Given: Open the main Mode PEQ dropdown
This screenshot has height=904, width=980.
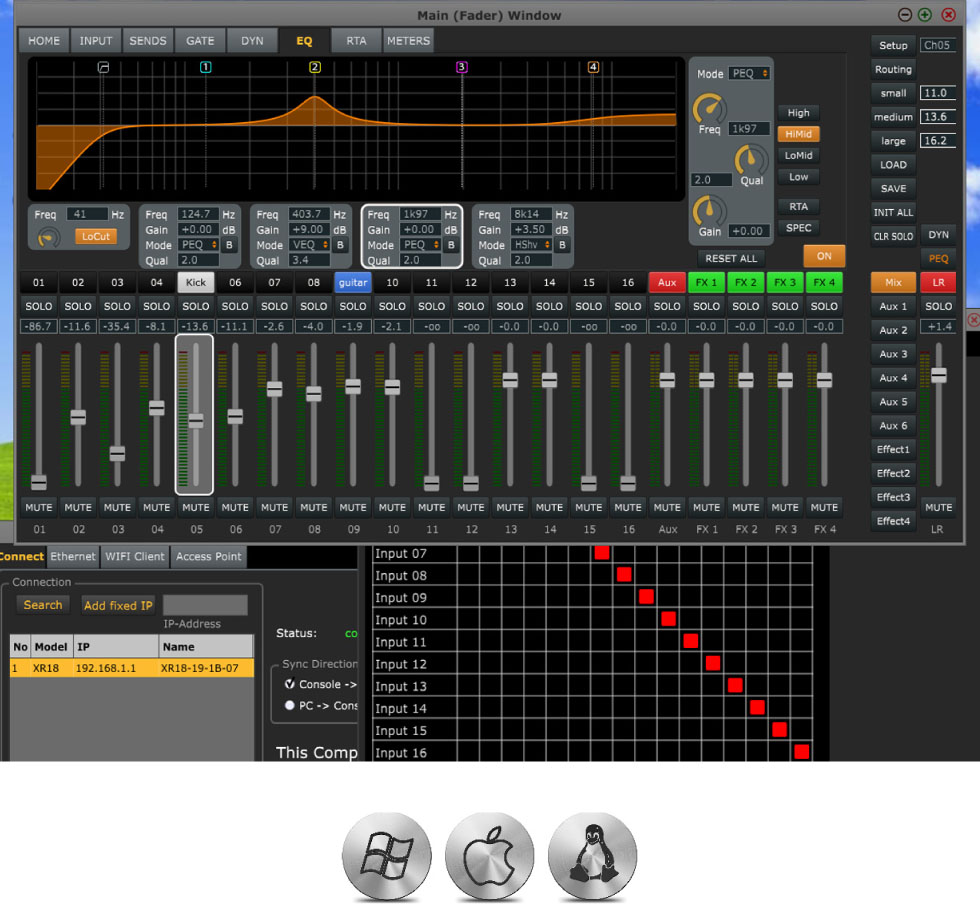Looking at the screenshot, I should point(749,74).
